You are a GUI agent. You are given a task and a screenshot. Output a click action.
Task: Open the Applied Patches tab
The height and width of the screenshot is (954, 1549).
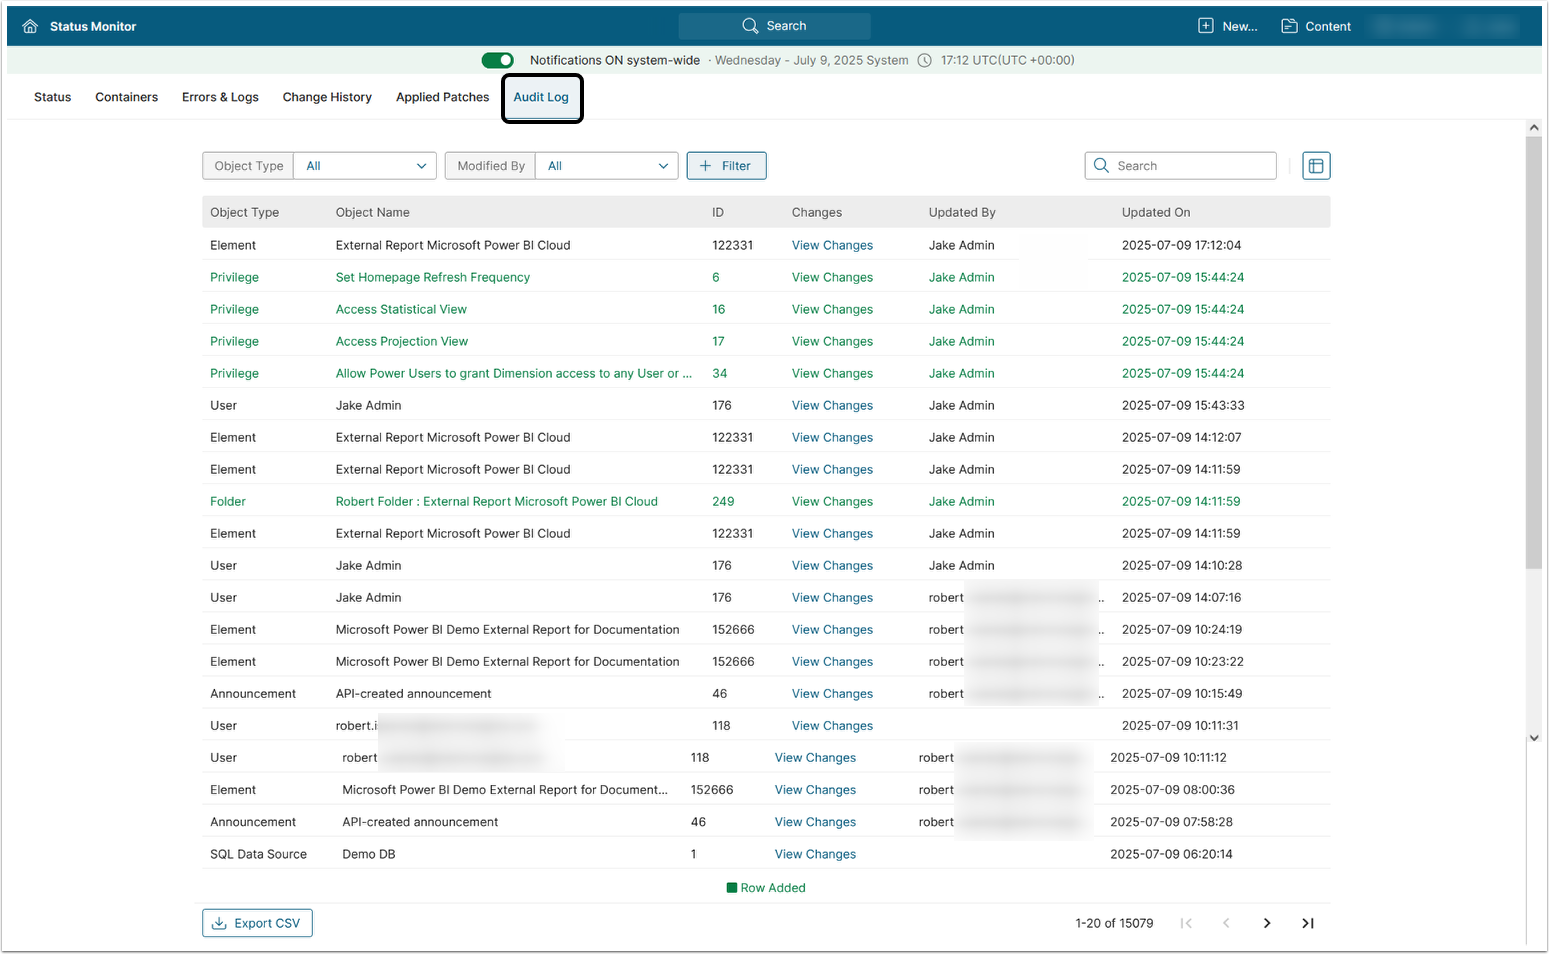click(442, 97)
